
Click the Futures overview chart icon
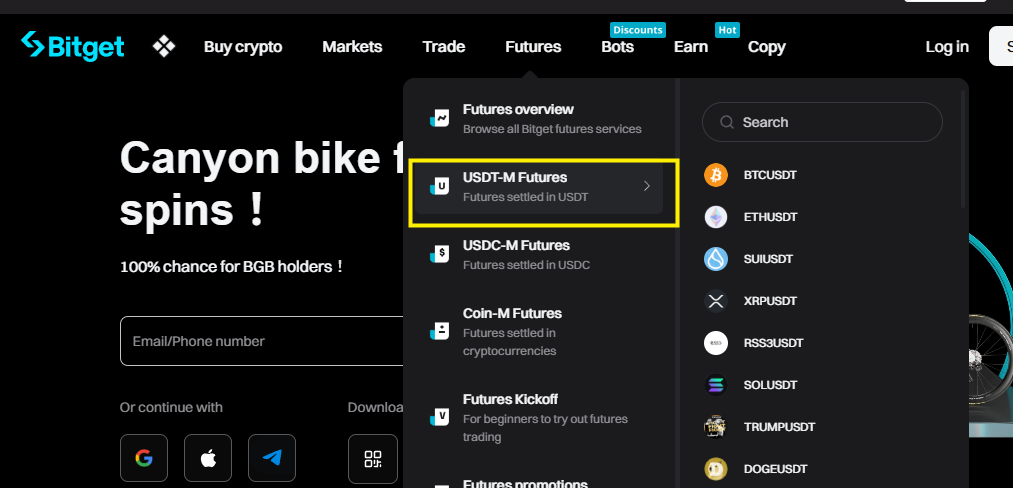440,118
